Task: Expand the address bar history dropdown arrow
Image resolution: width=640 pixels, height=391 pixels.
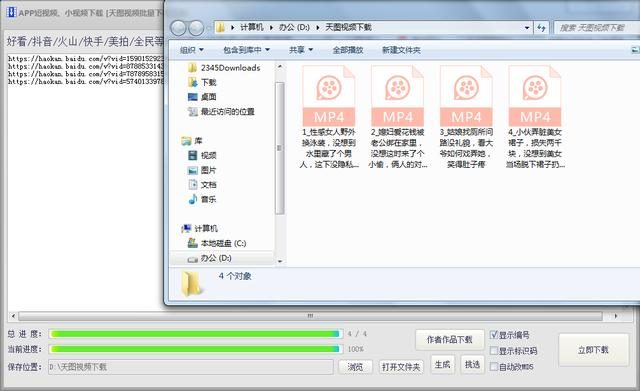Action: tap(527, 28)
